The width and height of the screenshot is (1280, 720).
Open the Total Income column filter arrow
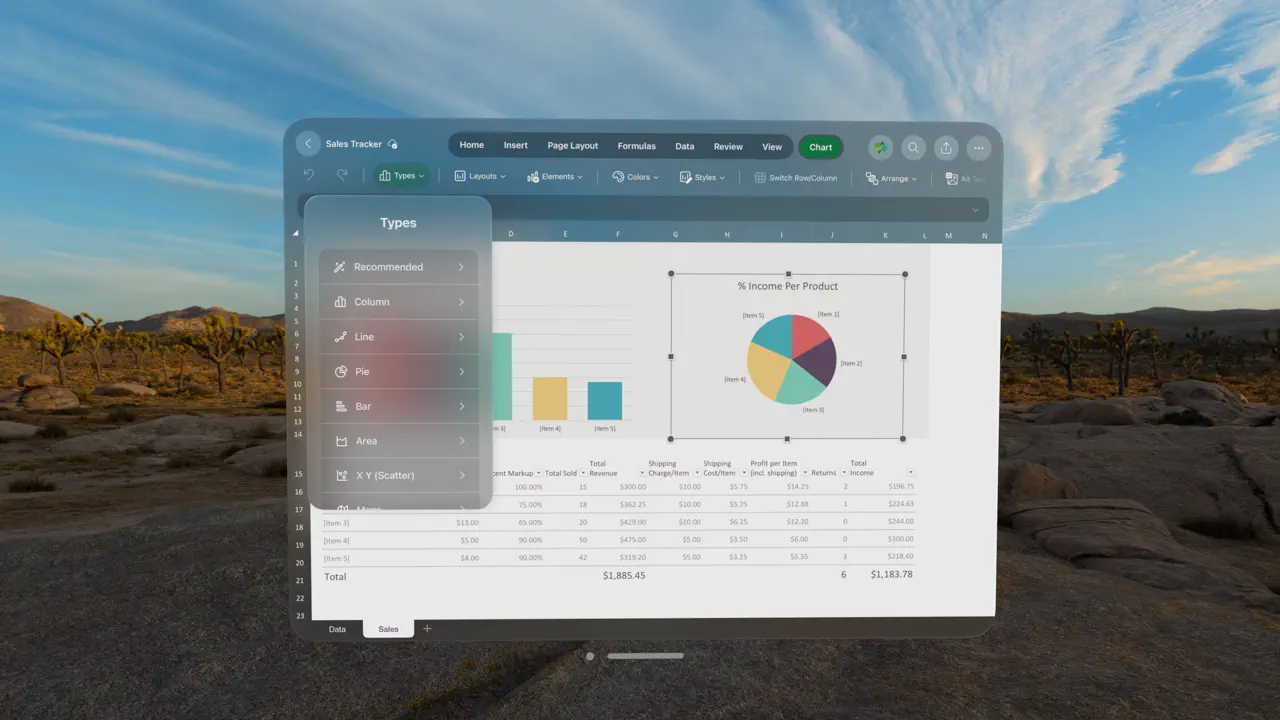click(910, 472)
